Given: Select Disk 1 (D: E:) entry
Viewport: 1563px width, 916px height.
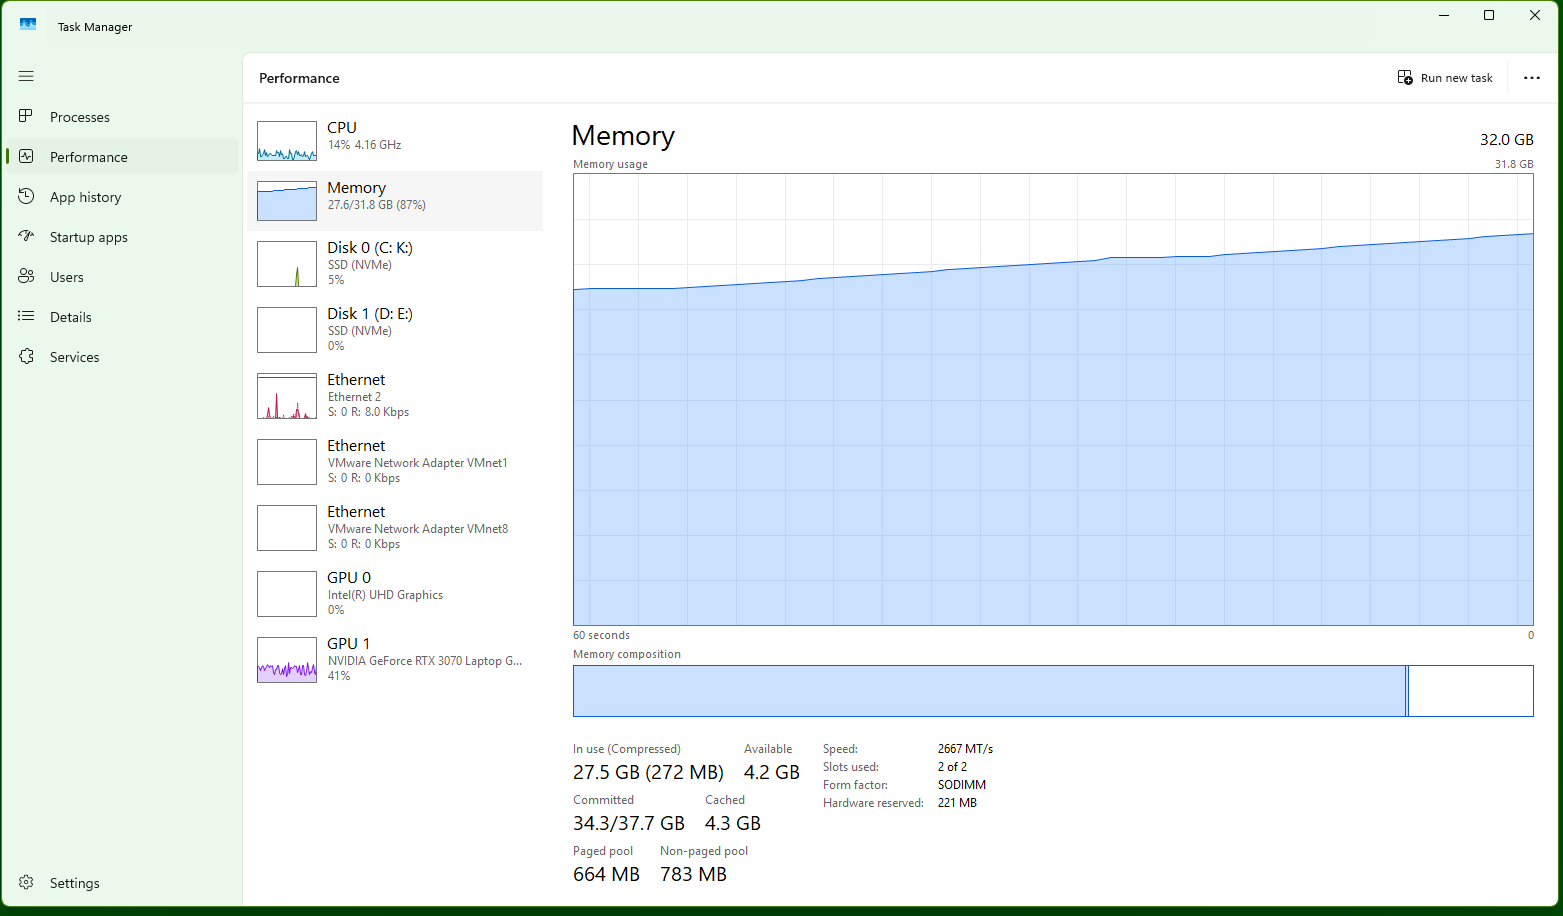Looking at the screenshot, I should pos(394,329).
